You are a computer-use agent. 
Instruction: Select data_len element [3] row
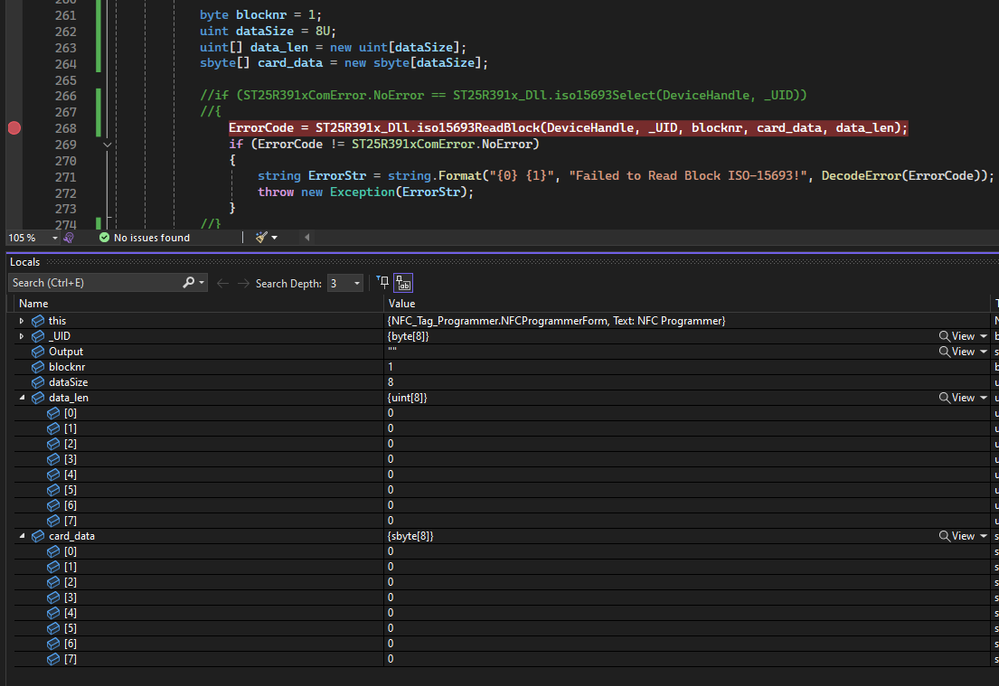pyautogui.click(x=502, y=459)
